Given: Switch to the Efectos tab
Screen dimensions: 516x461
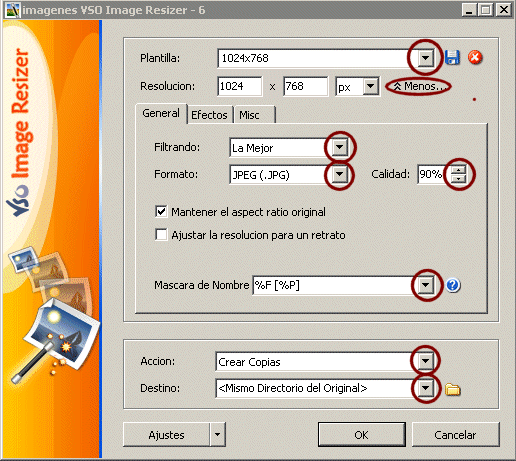Looking at the screenshot, I should [209, 115].
